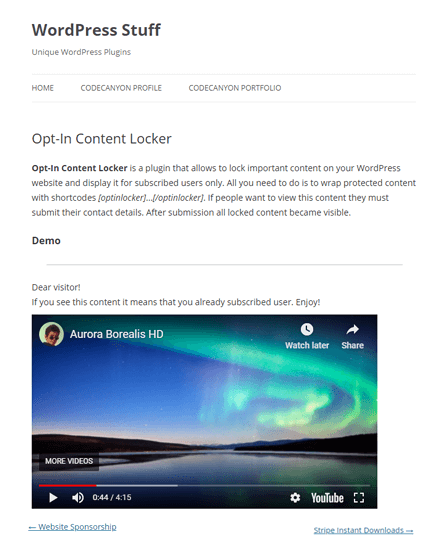
Task: Open the Aurora Borealis HD video title
Action: click(116, 334)
